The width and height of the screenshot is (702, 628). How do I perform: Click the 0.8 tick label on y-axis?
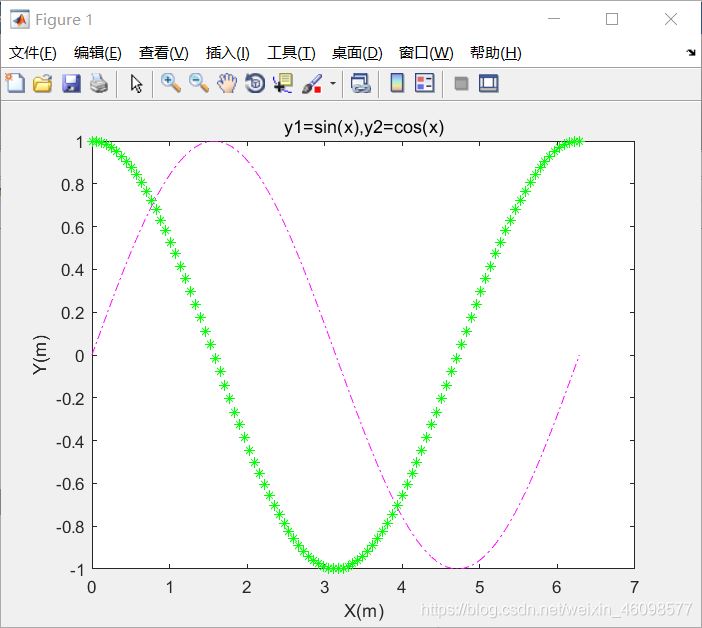point(73,185)
